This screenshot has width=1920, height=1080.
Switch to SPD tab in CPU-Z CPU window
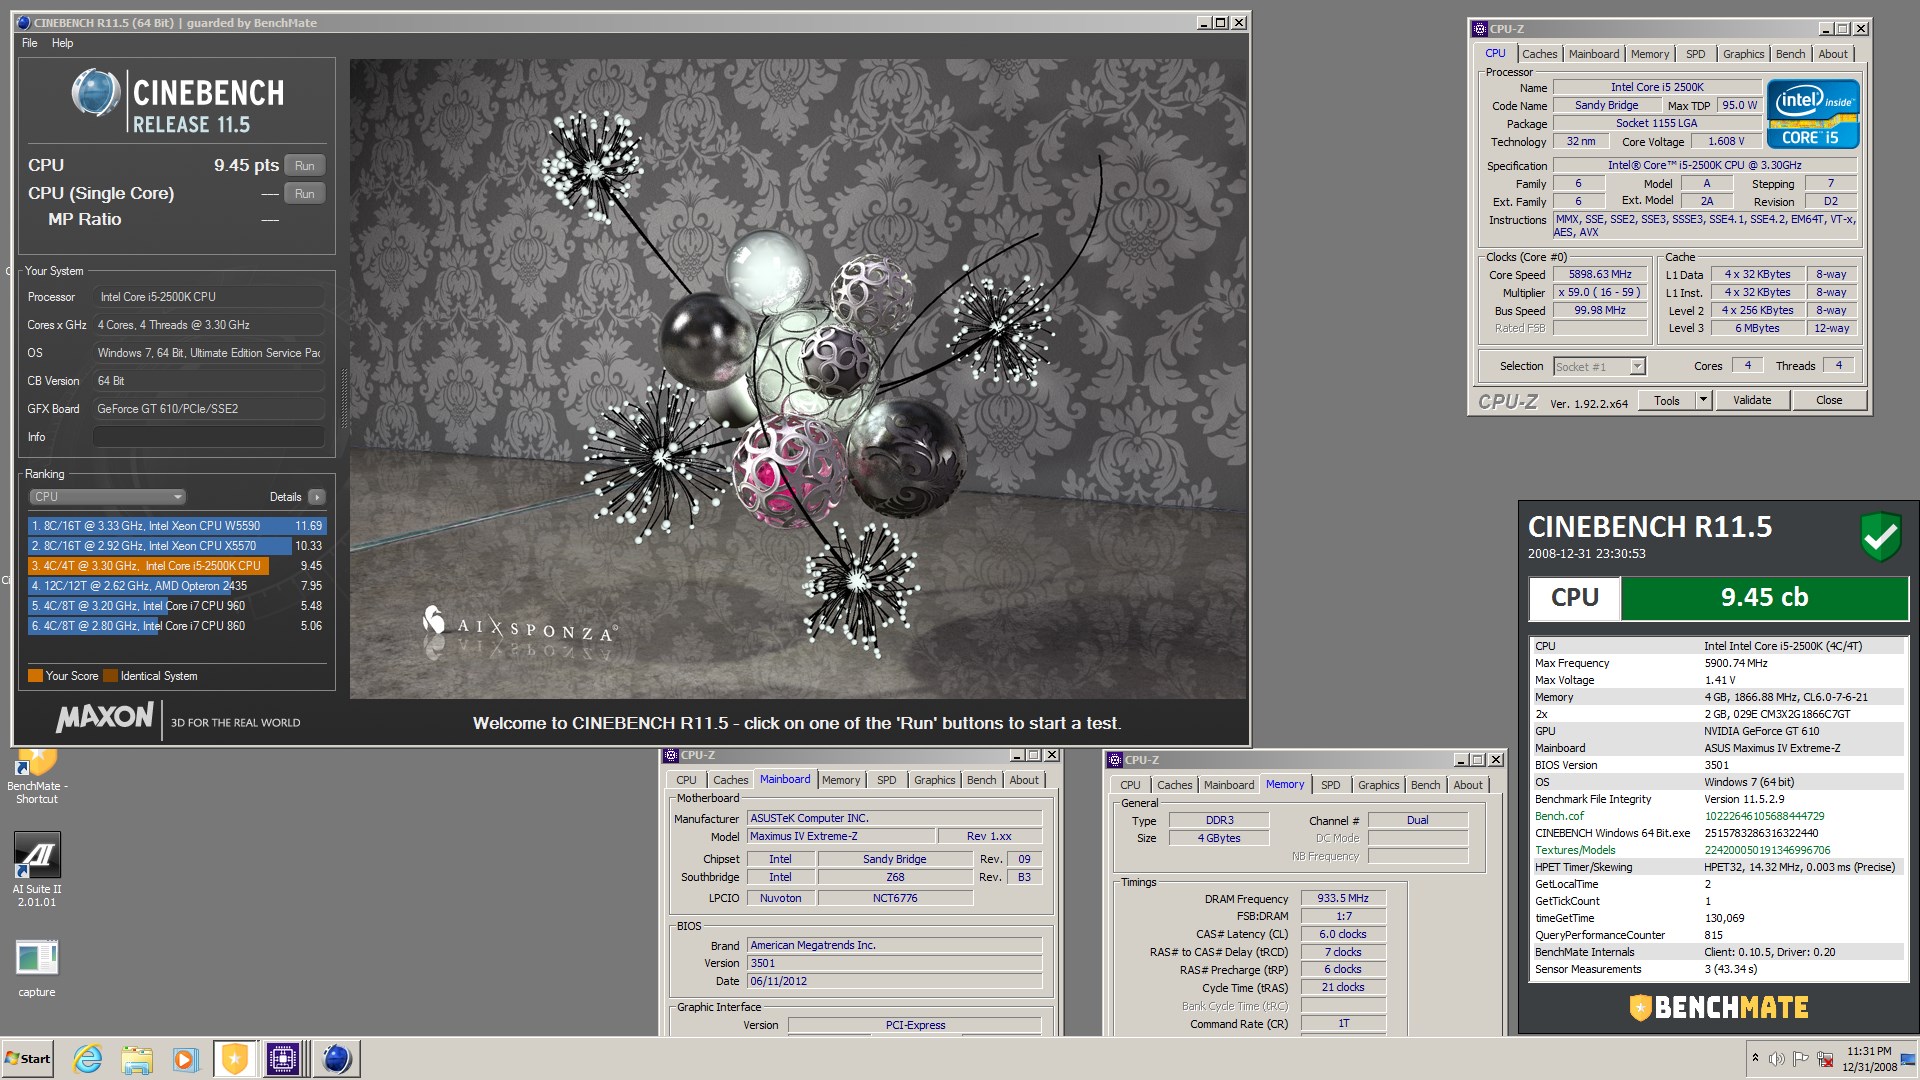[x=1695, y=54]
